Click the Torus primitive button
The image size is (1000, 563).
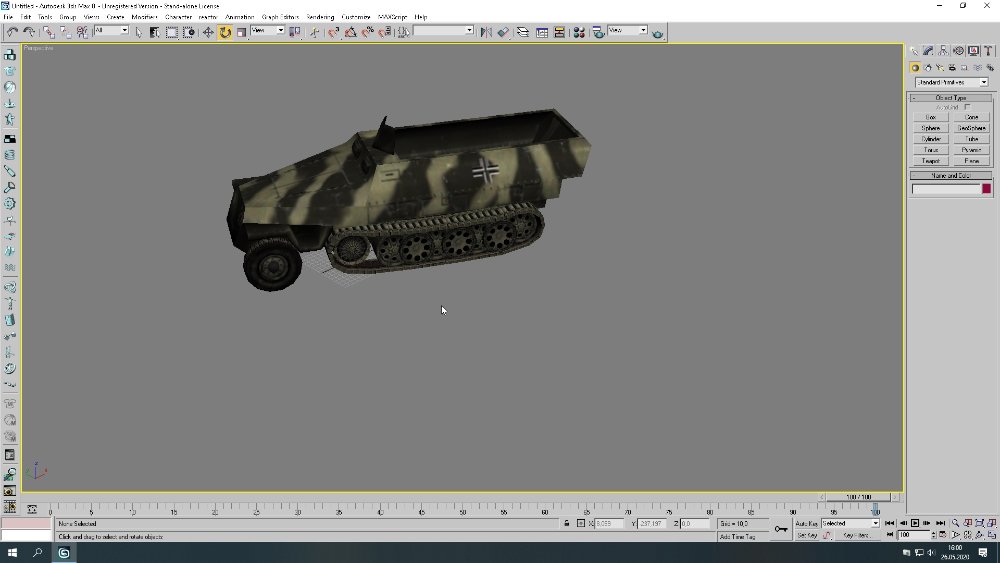click(930, 150)
